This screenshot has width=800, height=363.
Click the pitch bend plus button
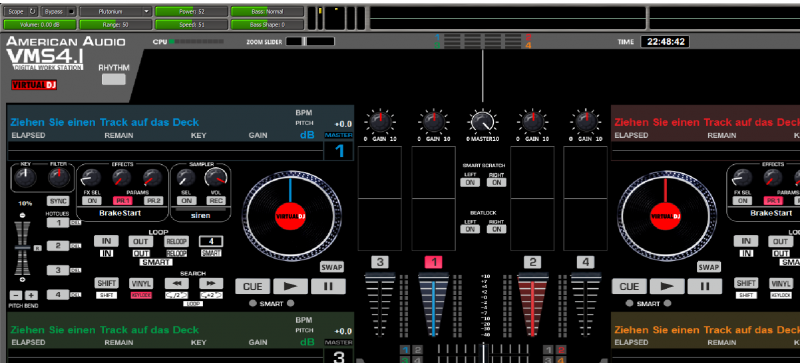pyautogui.click(x=32, y=295)
